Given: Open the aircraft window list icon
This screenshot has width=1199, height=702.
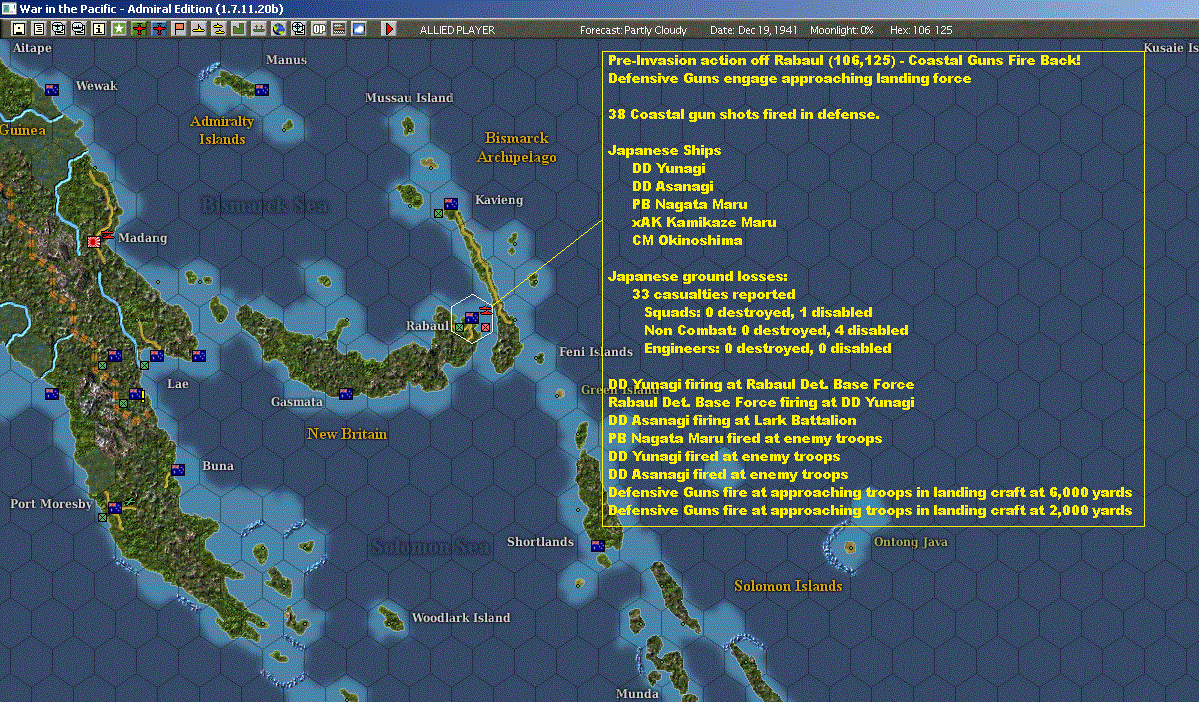Looking at the screenshot, I should (59, 29).
